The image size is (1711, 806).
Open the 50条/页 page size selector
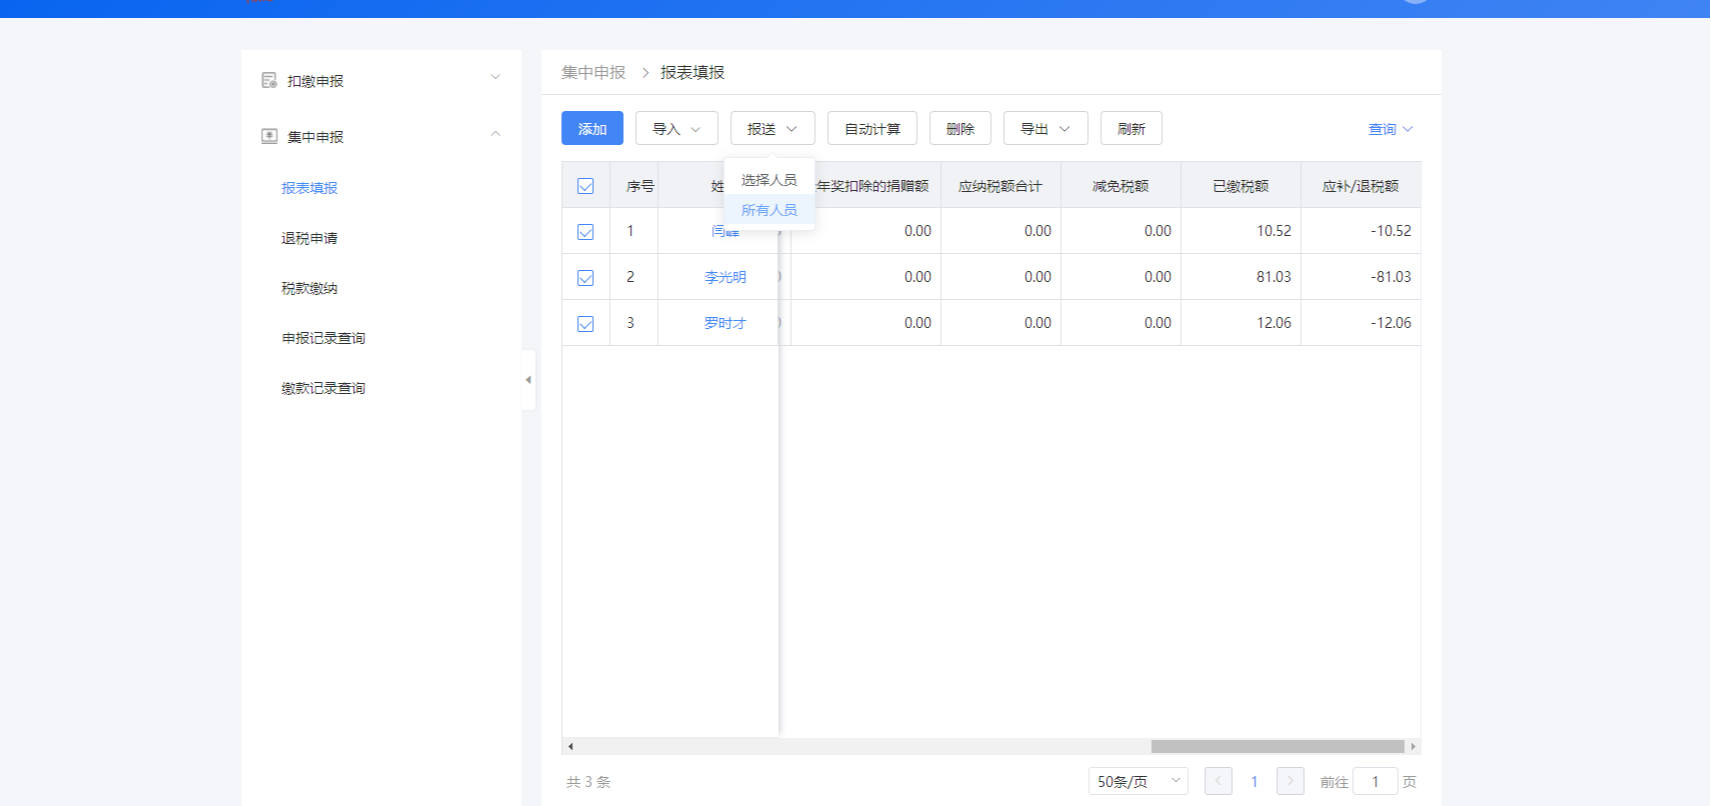pyautogui.click(x=1138, y=781)
